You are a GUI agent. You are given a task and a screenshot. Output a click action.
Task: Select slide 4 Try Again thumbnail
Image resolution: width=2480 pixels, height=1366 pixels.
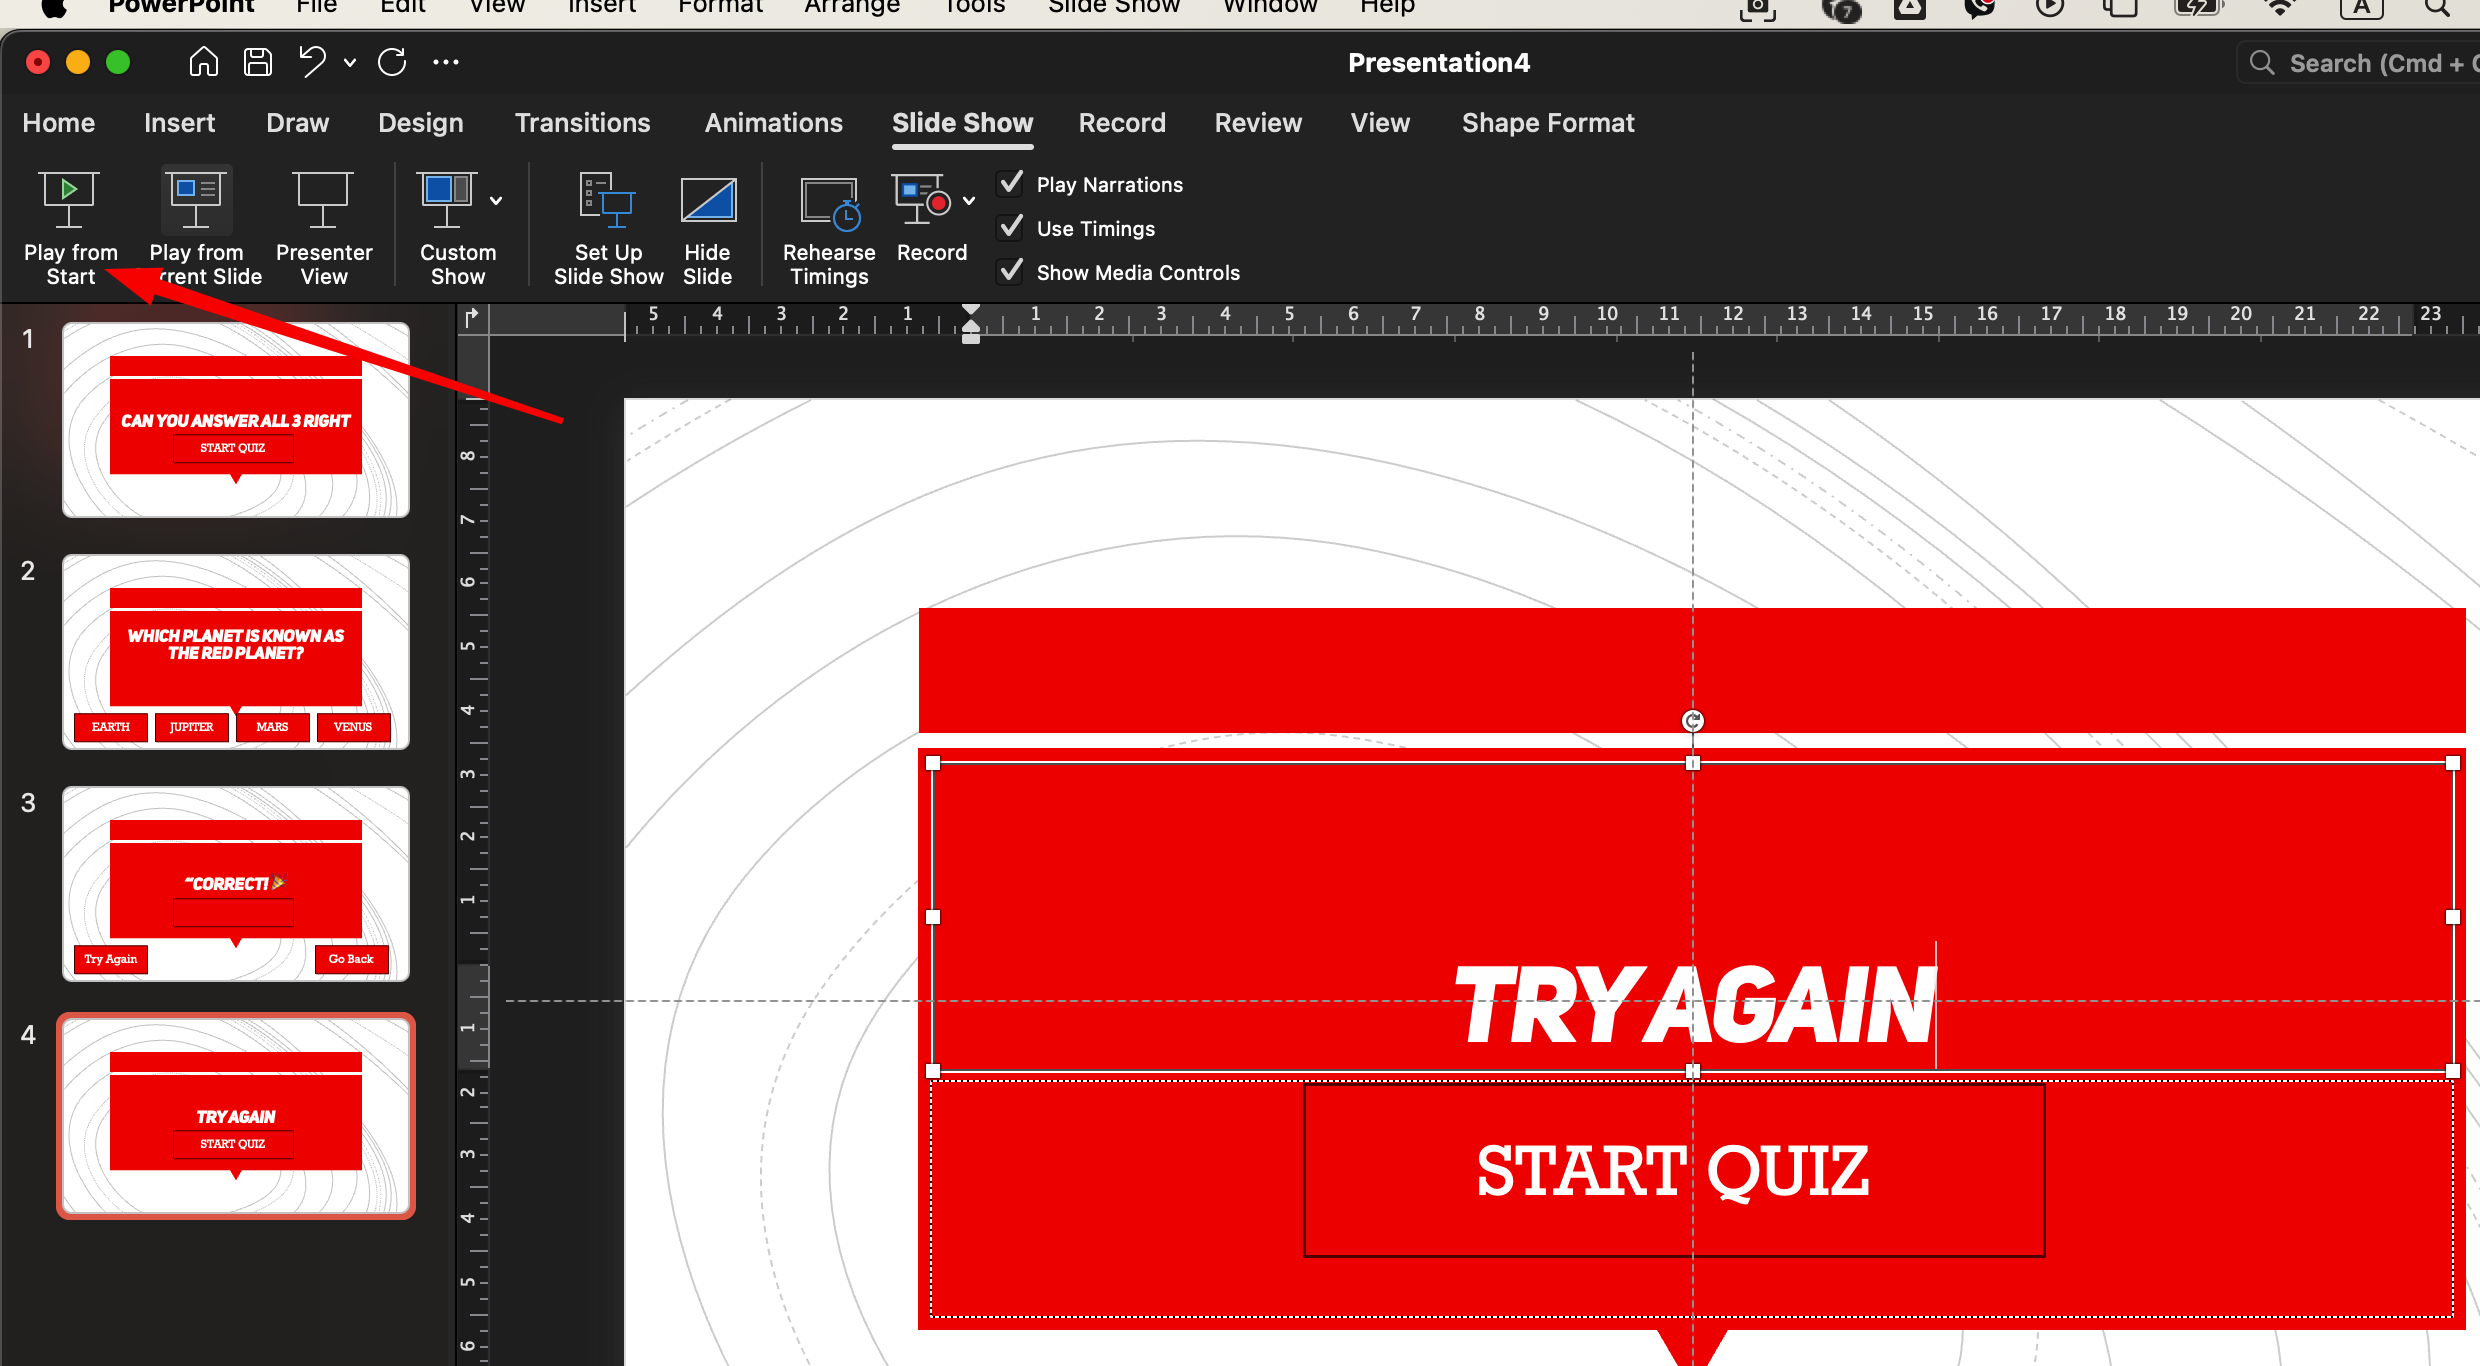coord(236,1116)
